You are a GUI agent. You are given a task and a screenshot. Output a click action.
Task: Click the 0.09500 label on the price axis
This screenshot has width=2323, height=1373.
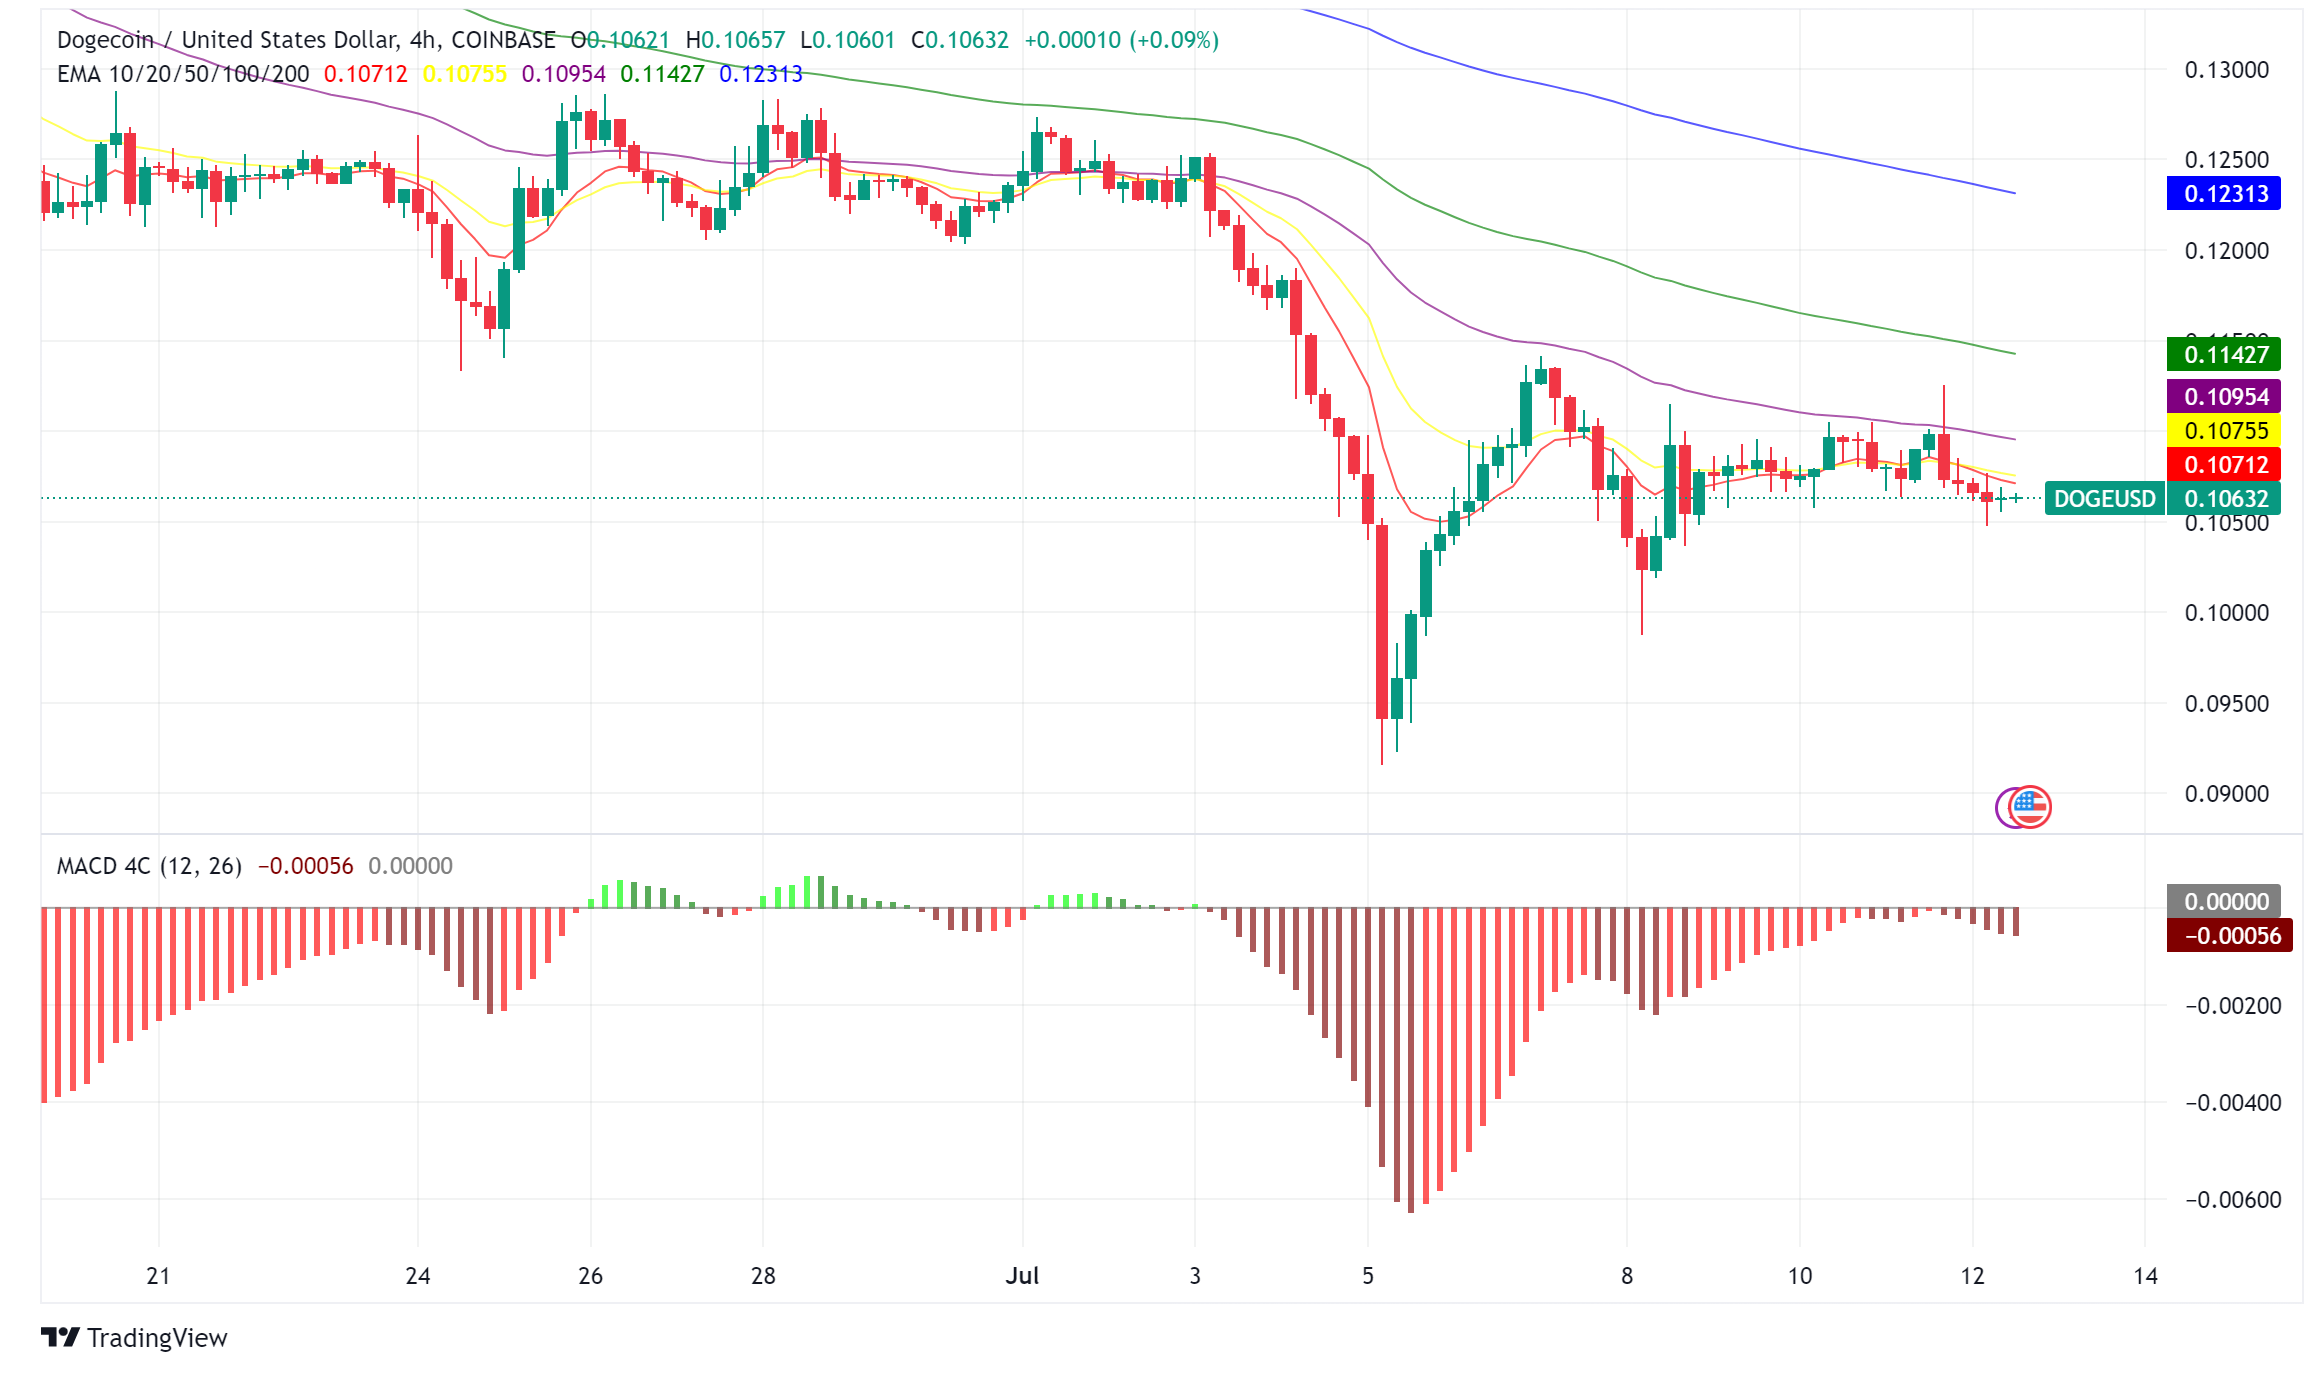point(2227,703)
